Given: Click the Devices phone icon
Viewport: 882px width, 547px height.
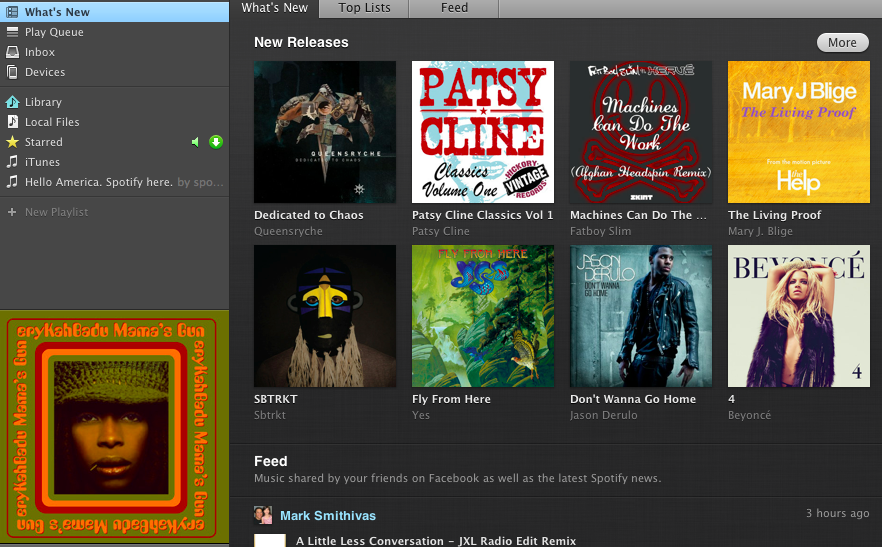Looking at the screenshot, I should (12, 72).
